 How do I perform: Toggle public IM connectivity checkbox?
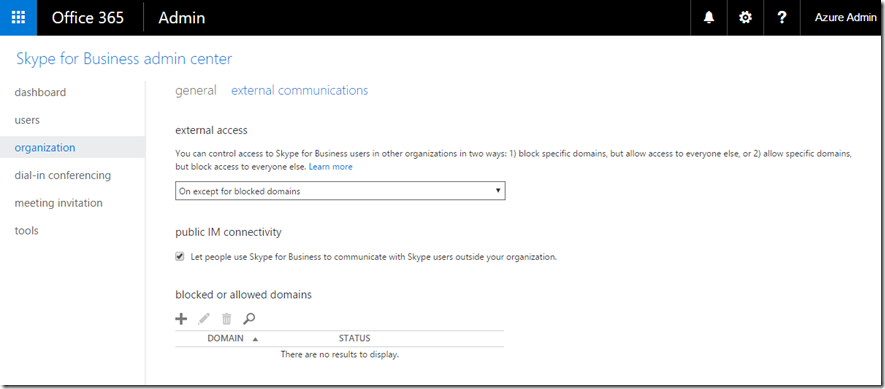[180, 256]
